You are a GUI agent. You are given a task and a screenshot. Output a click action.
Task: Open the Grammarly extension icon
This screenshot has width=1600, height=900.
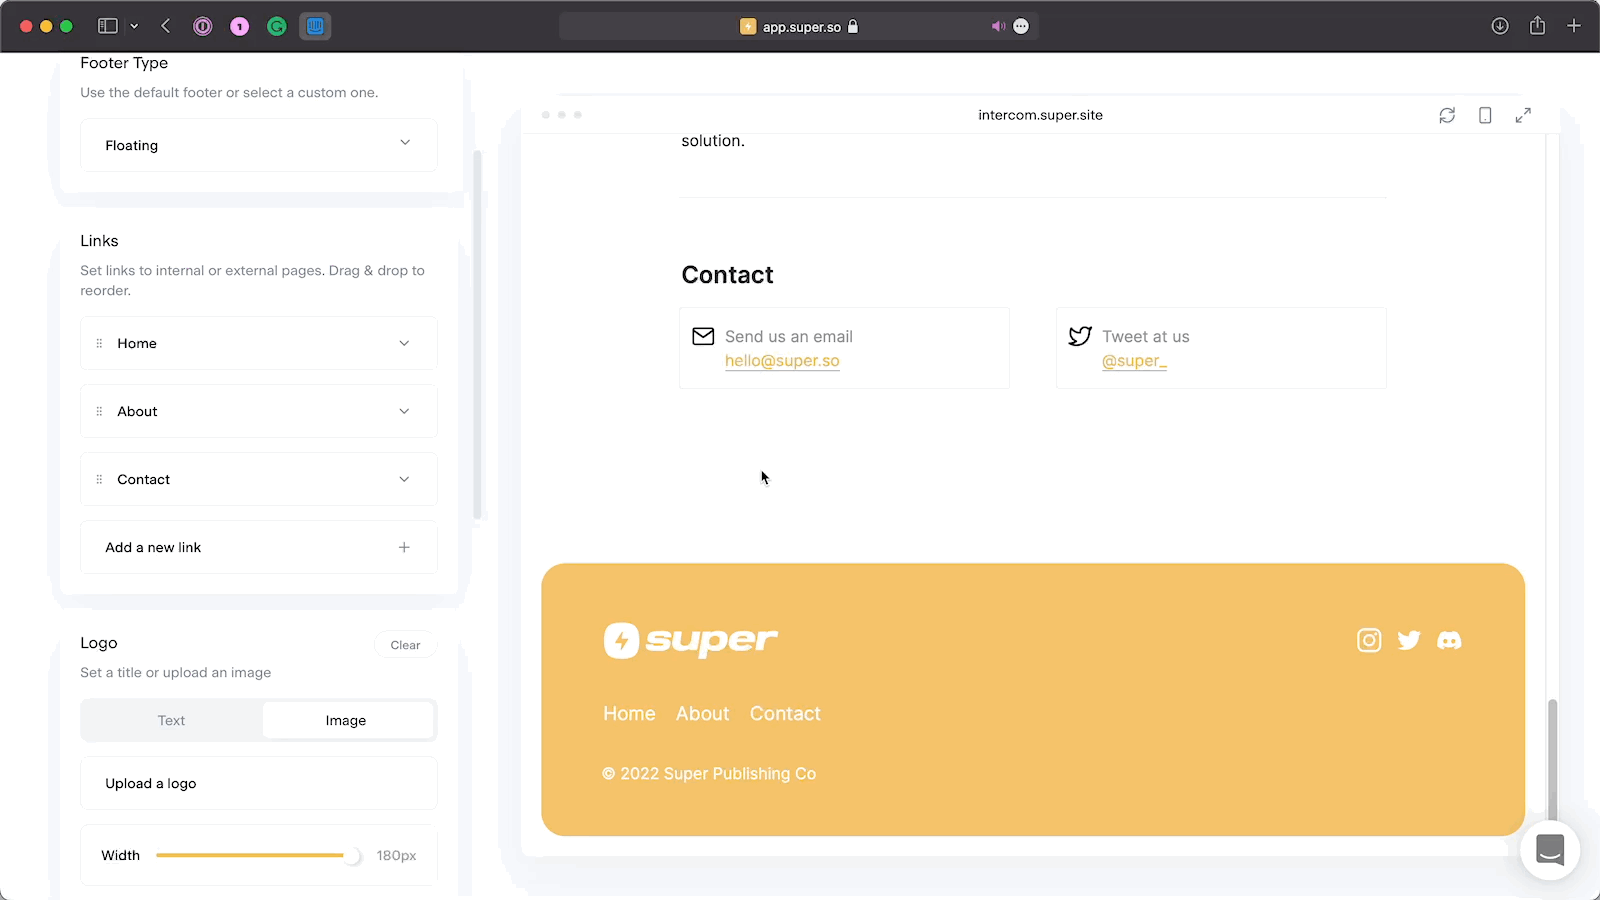tap(277, 26)
